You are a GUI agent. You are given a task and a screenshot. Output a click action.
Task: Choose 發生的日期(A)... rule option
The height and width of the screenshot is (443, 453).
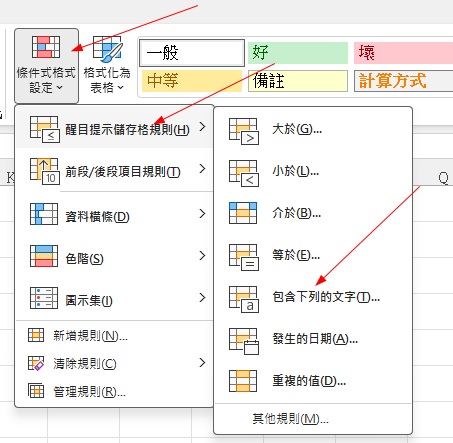(x=313, y=339)
